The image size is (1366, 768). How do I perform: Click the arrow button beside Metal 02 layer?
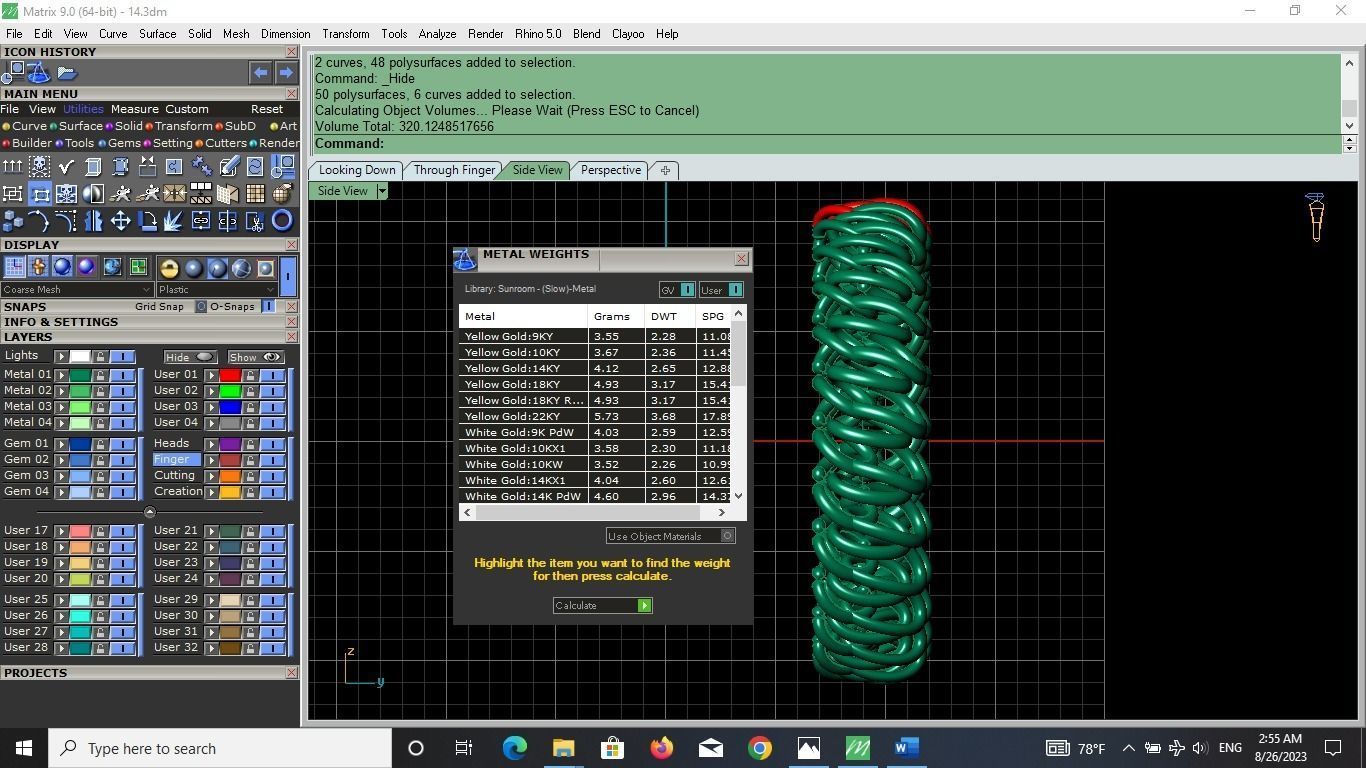[x=61, y=391]
